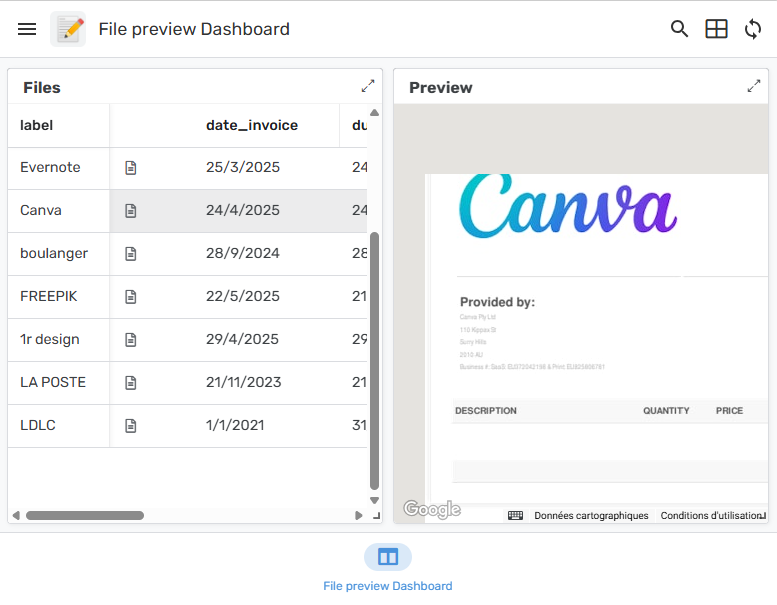
Task: Click date 21/11/2023 in LA POSTE row
Action: 244,383
